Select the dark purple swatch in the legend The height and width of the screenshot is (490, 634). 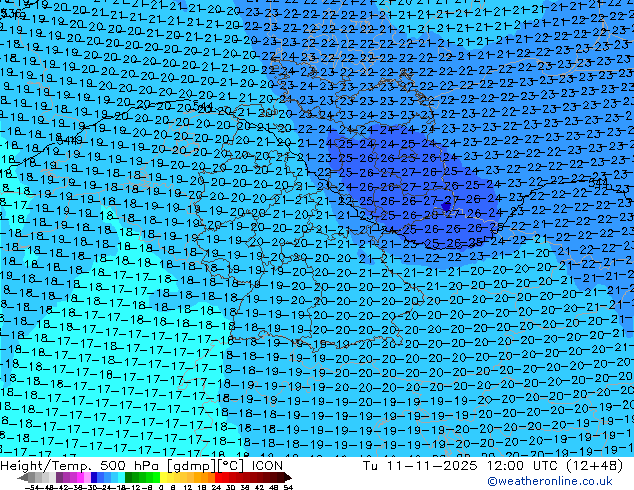point(59,478)
